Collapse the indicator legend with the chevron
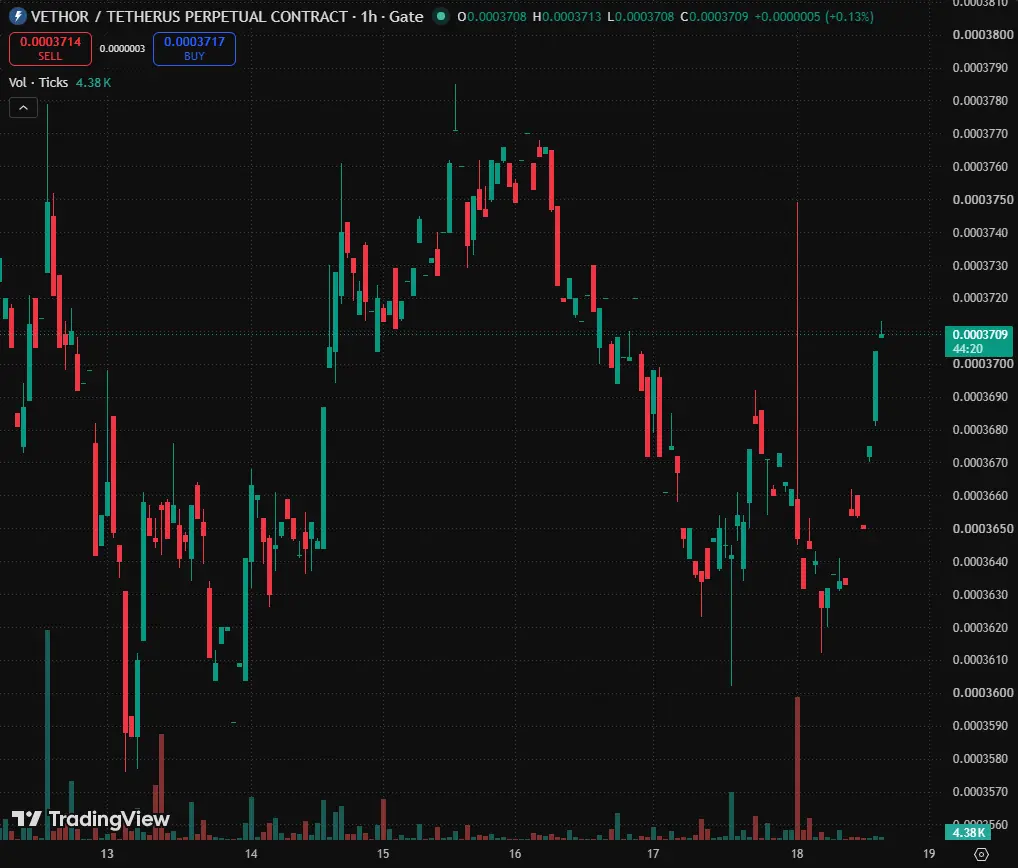1018x868 pixels. [23, 108]
